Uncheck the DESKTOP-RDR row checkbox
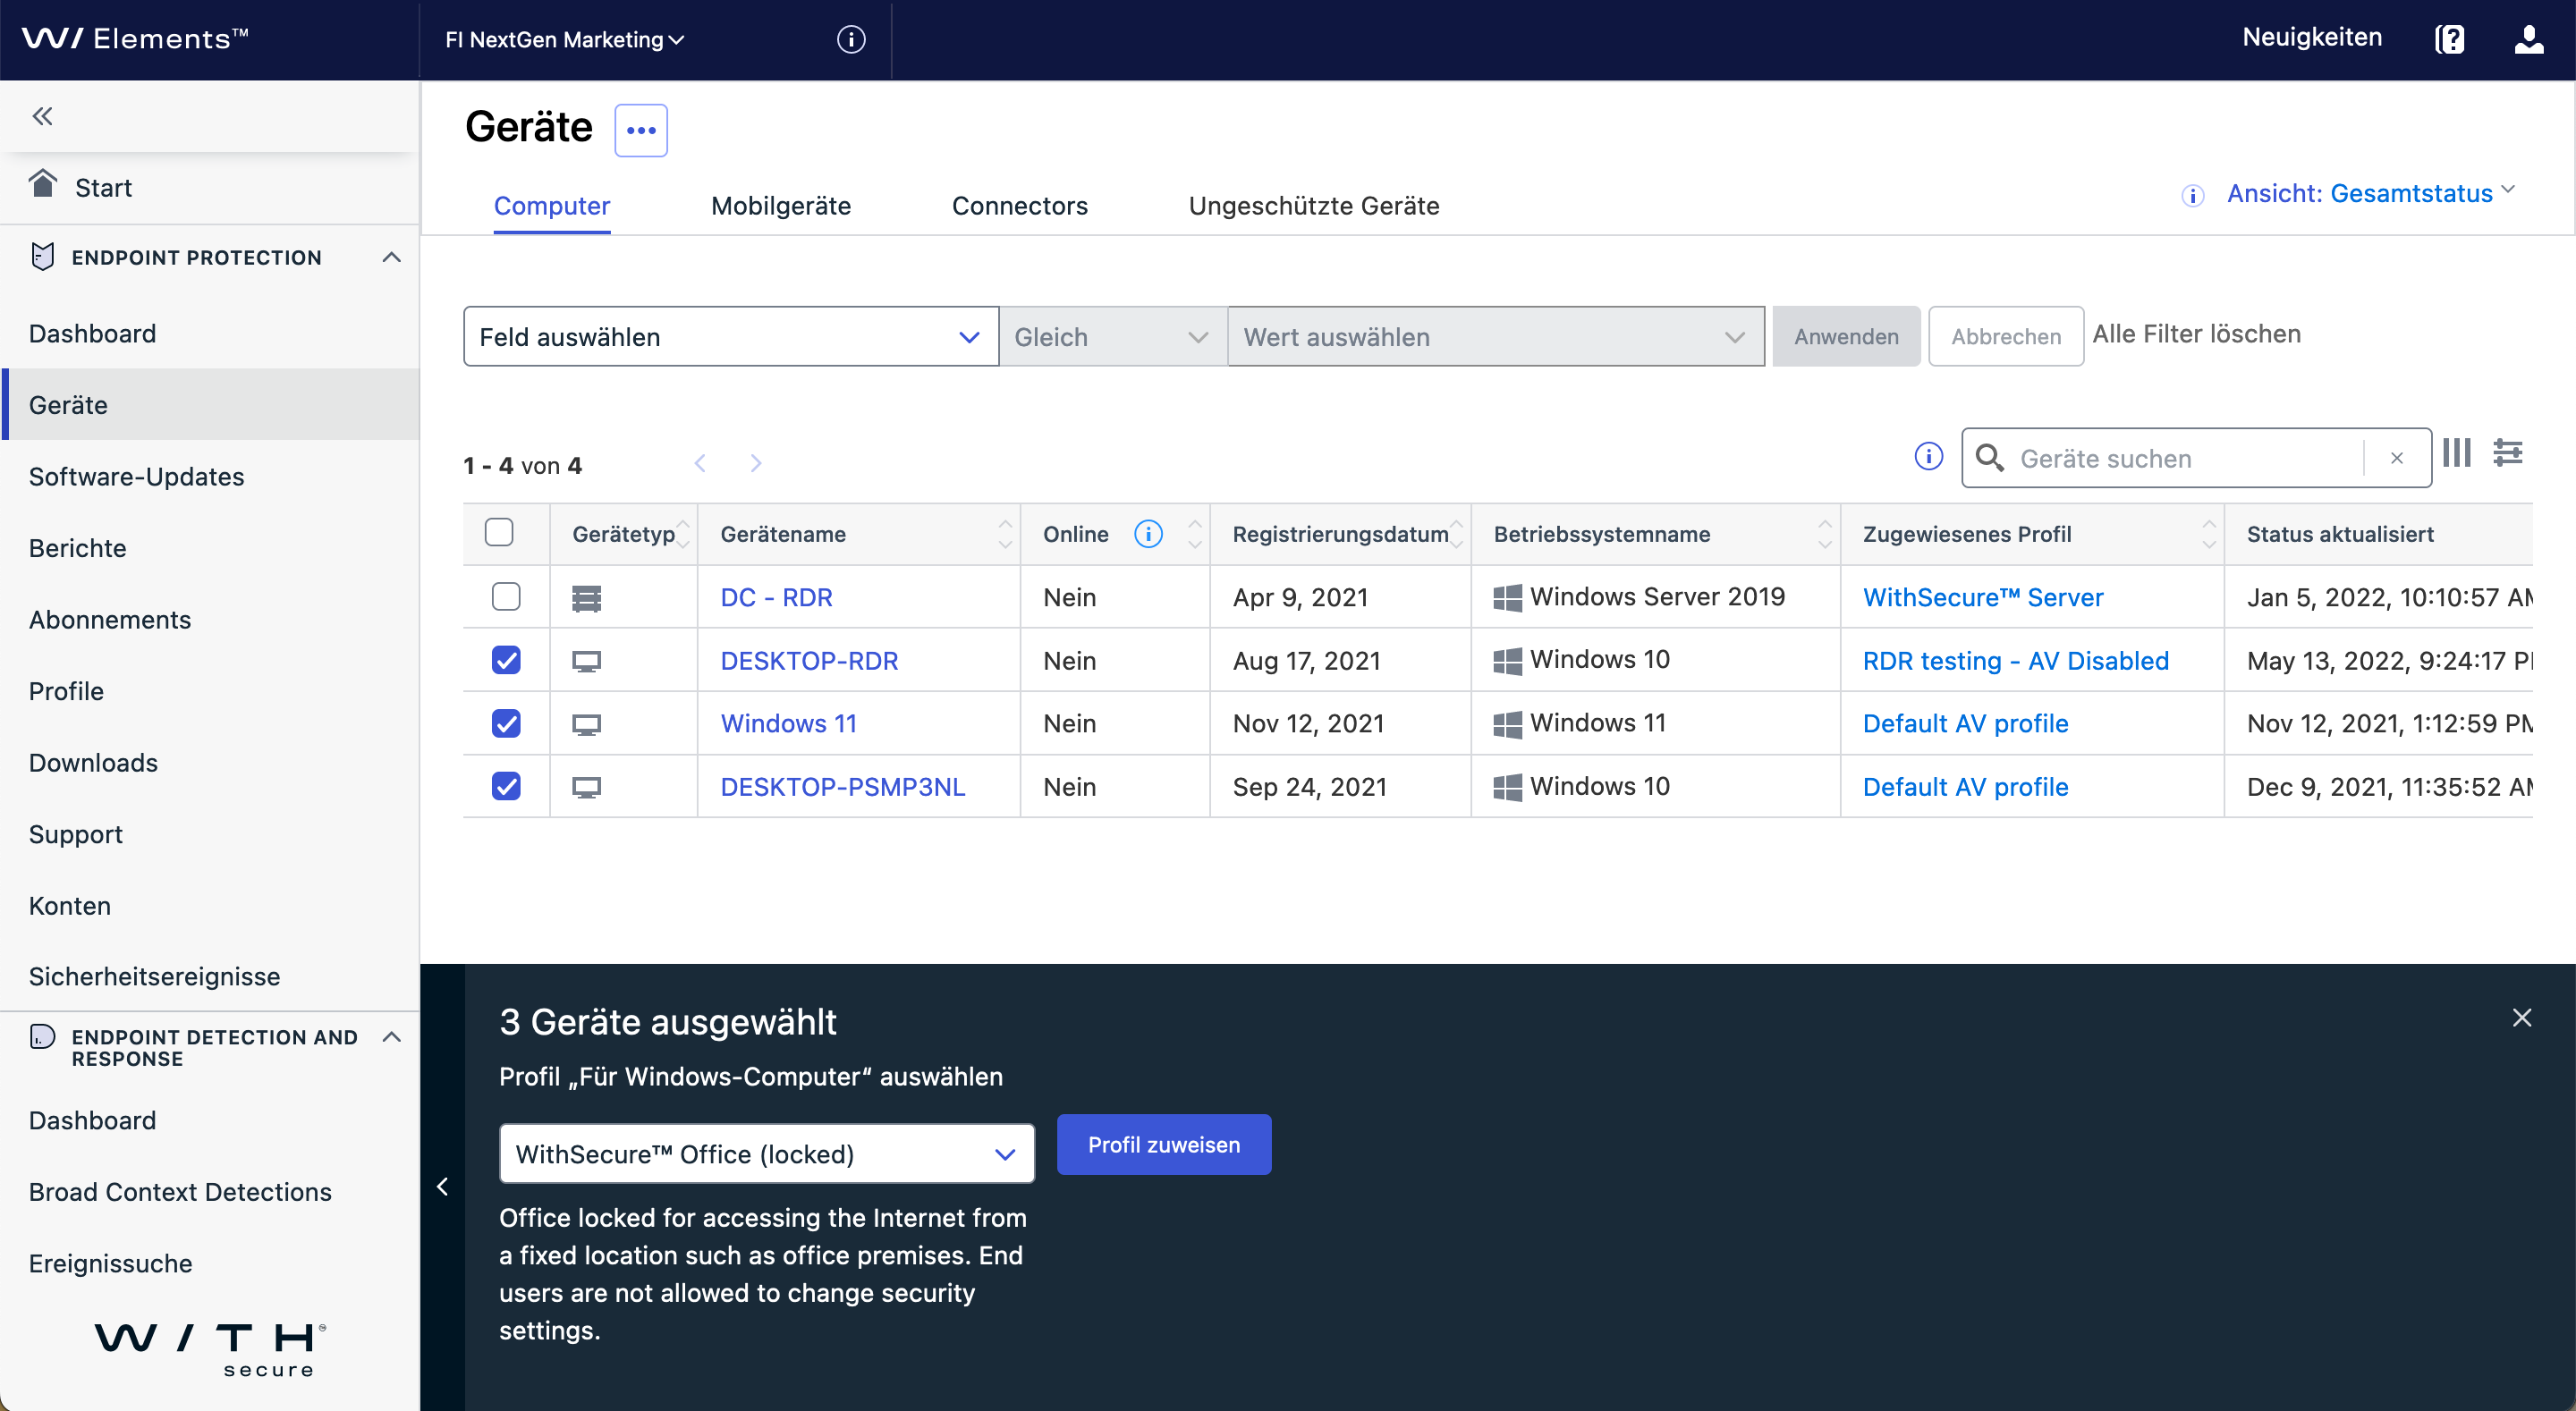 point(506,660)
